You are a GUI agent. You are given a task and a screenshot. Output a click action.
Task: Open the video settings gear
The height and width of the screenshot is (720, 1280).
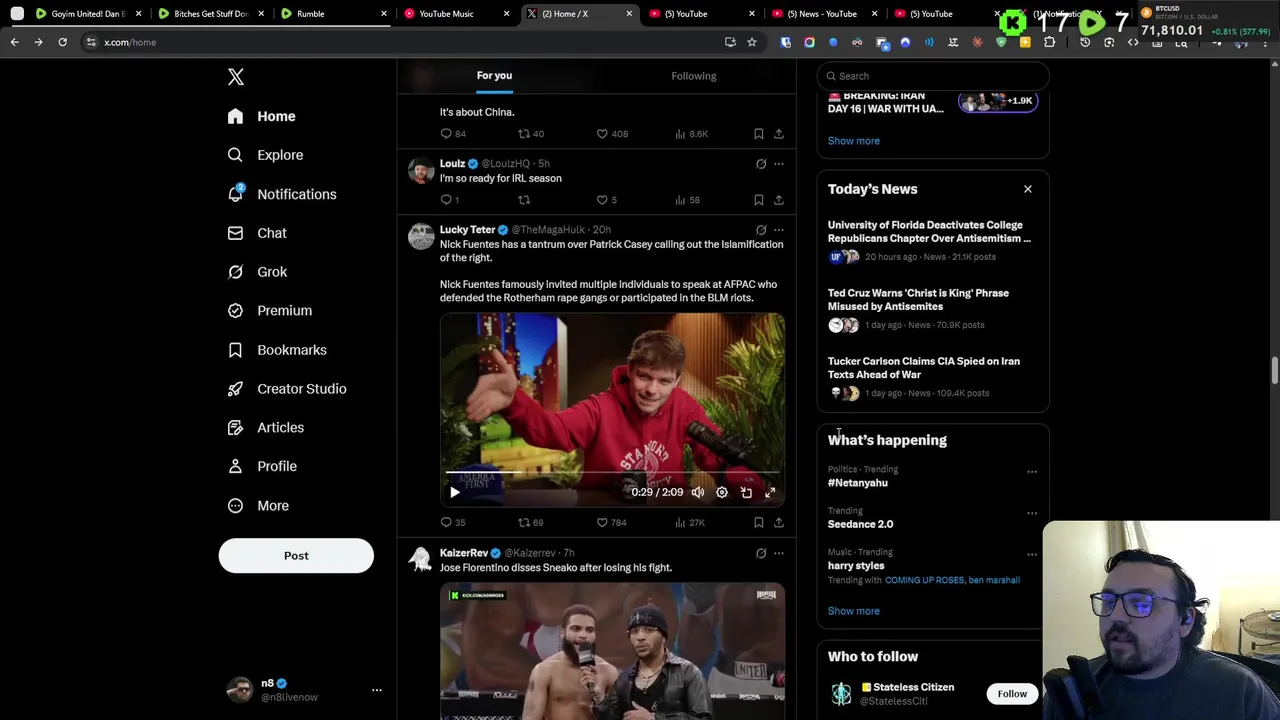coord(722,492)
